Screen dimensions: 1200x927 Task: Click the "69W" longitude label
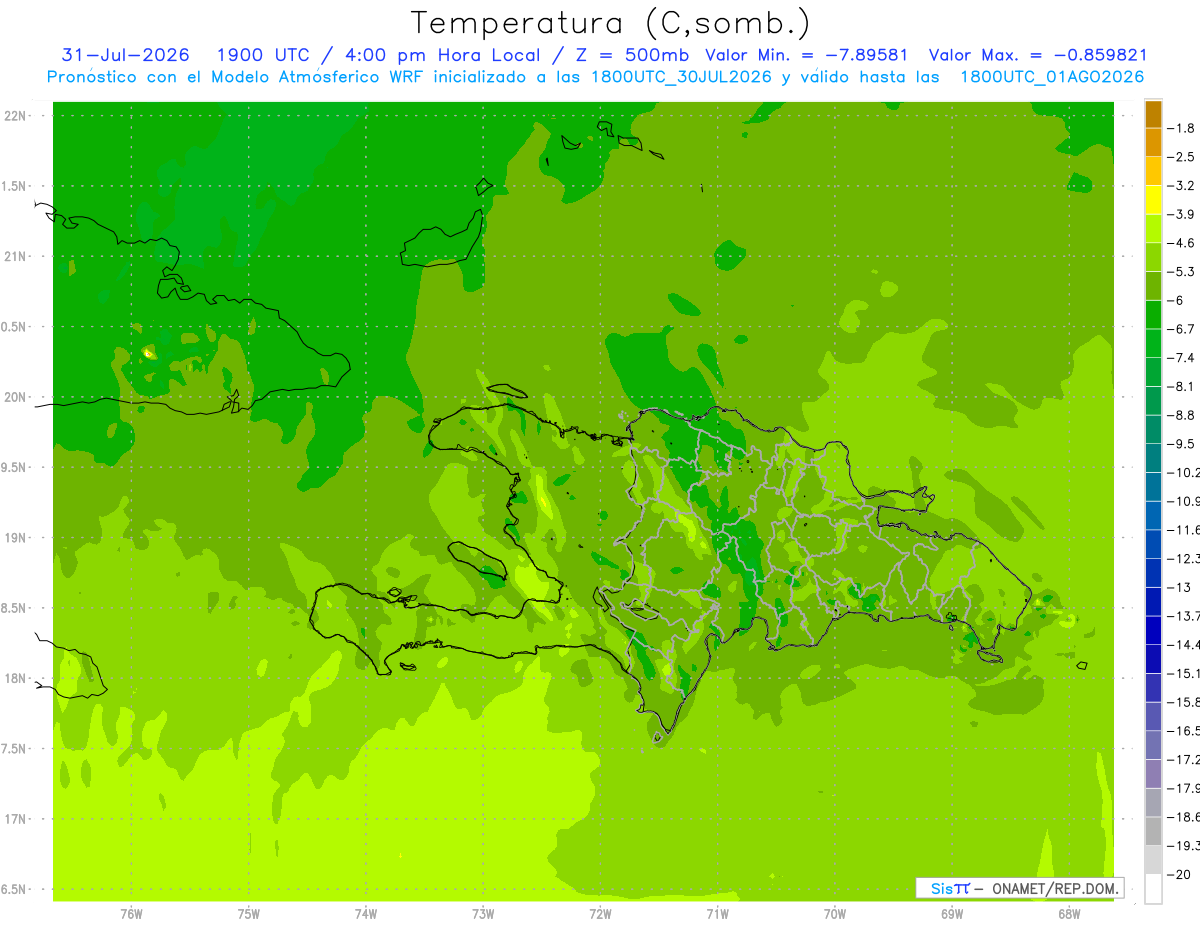[x=952, y=914]
